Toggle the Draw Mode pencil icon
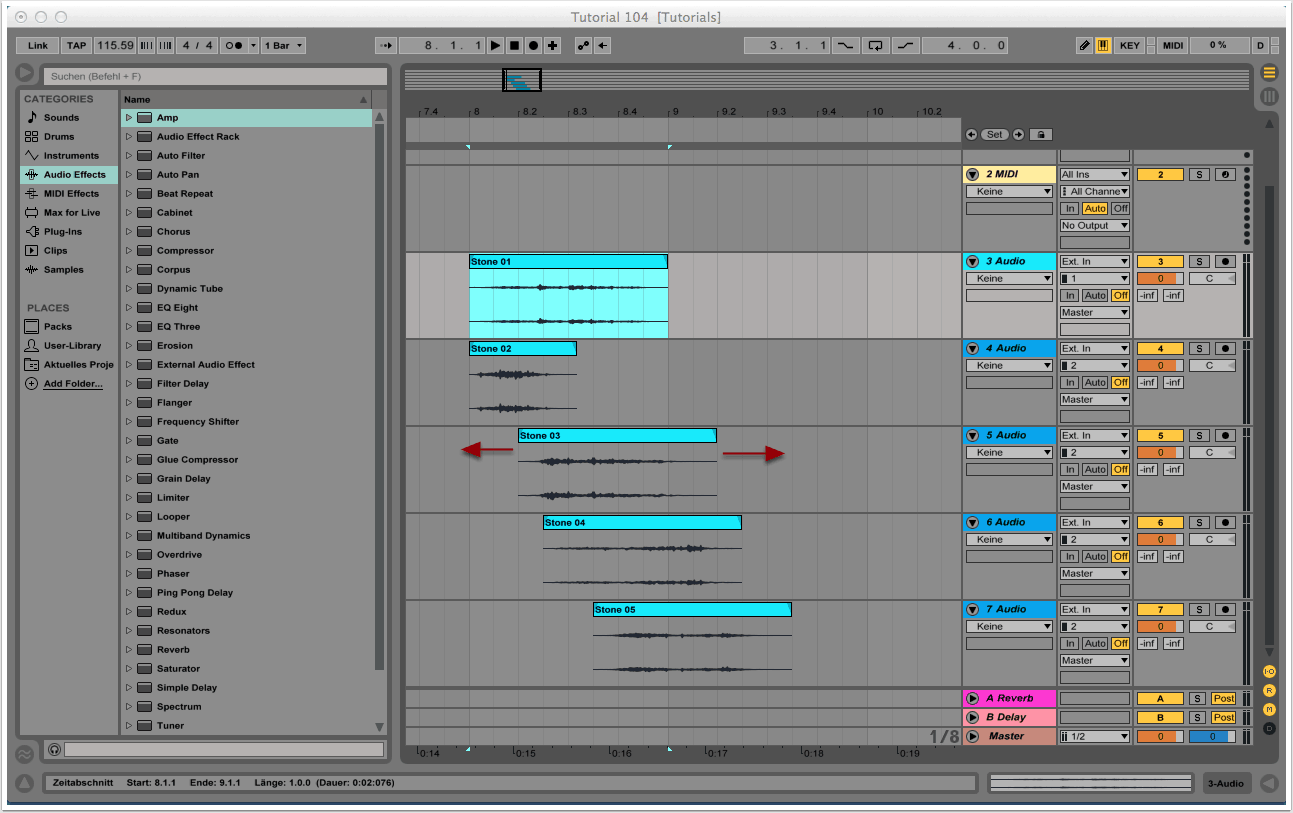The width and height of the screenshot is (1293, 813). pos(1085,45)
